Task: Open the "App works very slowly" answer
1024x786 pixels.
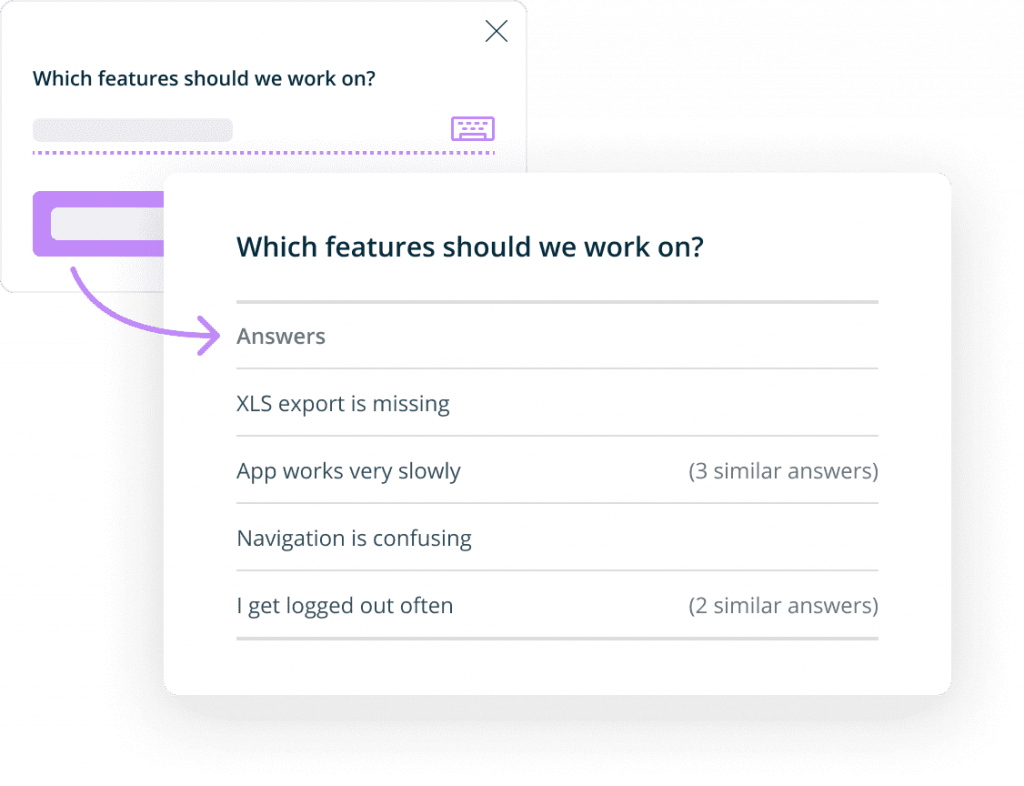Action: click(x=348, y=471)
